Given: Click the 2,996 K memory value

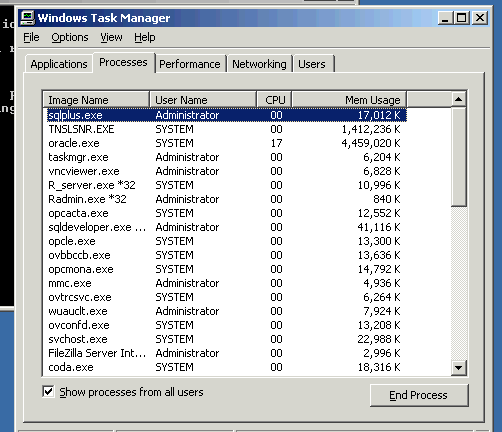Looking at the screenshot, I should (x=382, y=353).
